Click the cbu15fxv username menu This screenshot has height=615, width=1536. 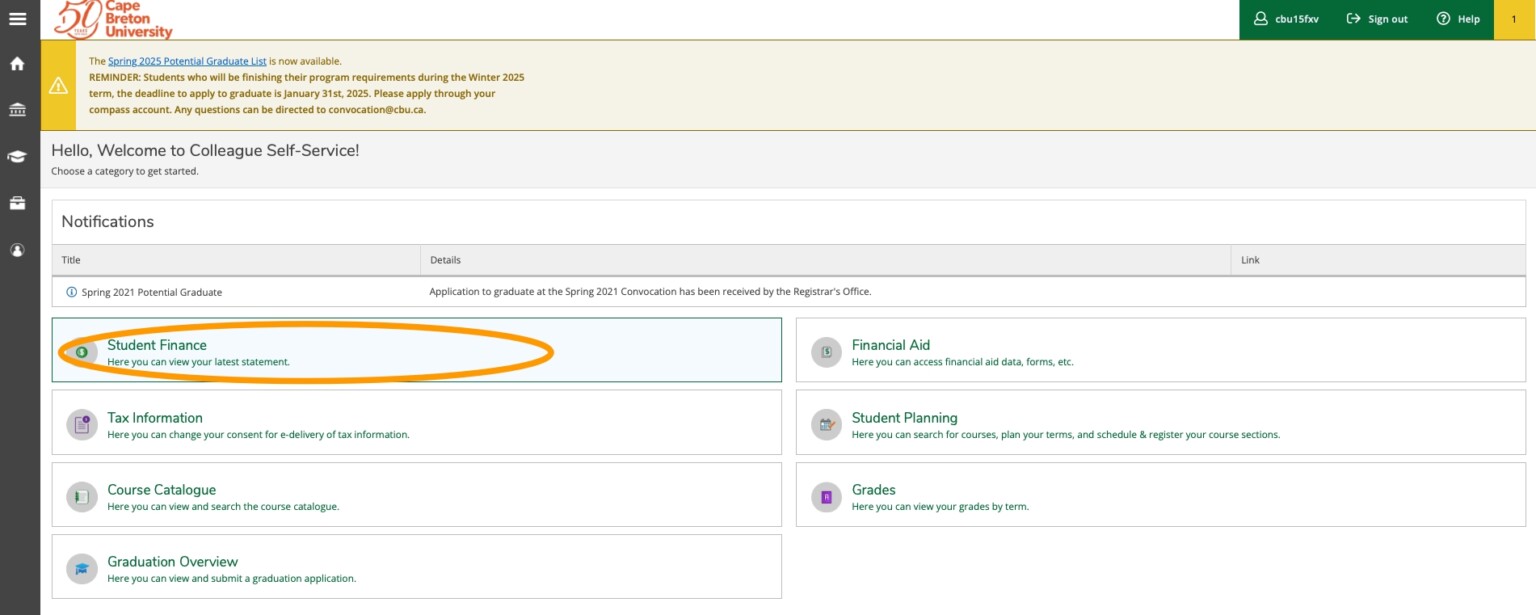pos(1286,19)
